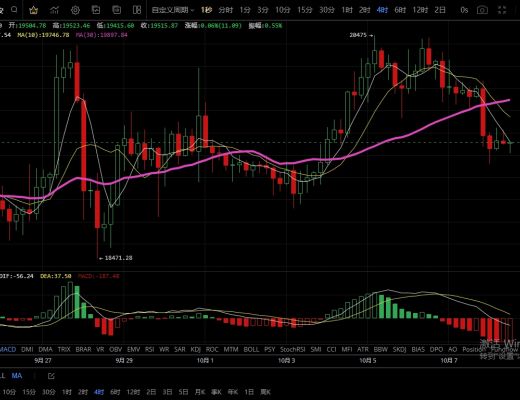Image resolution: width=520 pixels, height=400 pixels.
Task: Select the CCI indicator tab
Action: click(x=331, y=349)
